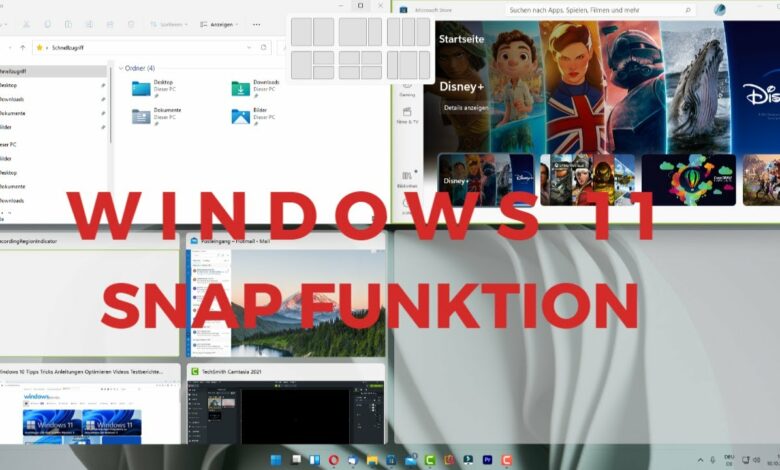Screen dimensions: 780x470
Task: Choose the TechSmith Camtasia 2021 snap thumbnail
Action: click(x=286, y=405)
